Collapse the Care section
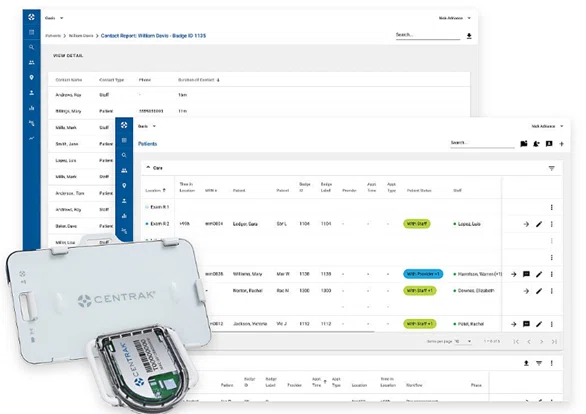 pyautogui.click(x=148, y=167)
